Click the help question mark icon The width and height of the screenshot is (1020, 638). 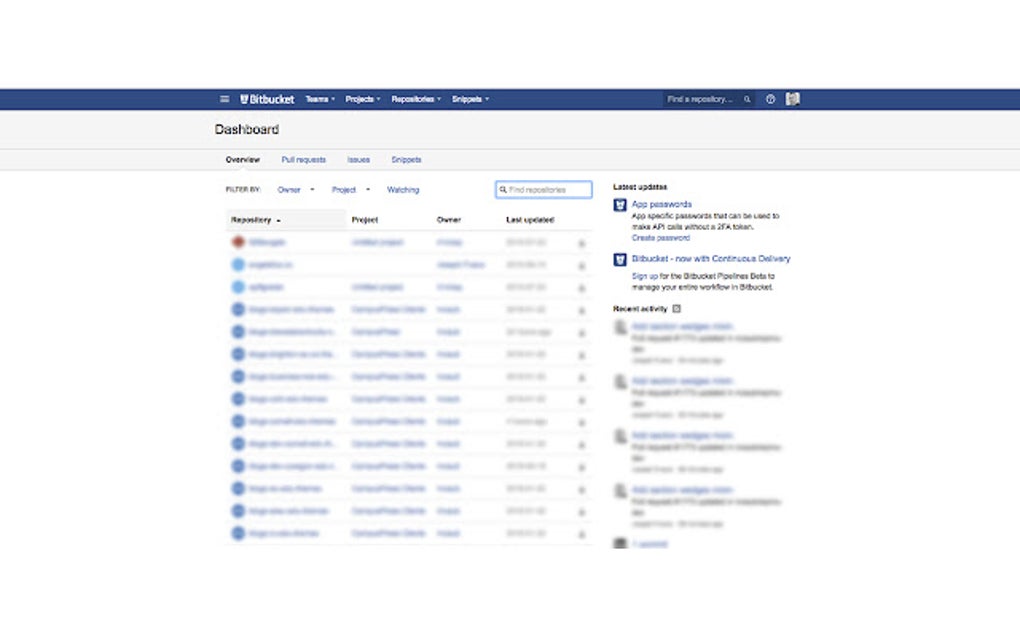click(769, 100)
